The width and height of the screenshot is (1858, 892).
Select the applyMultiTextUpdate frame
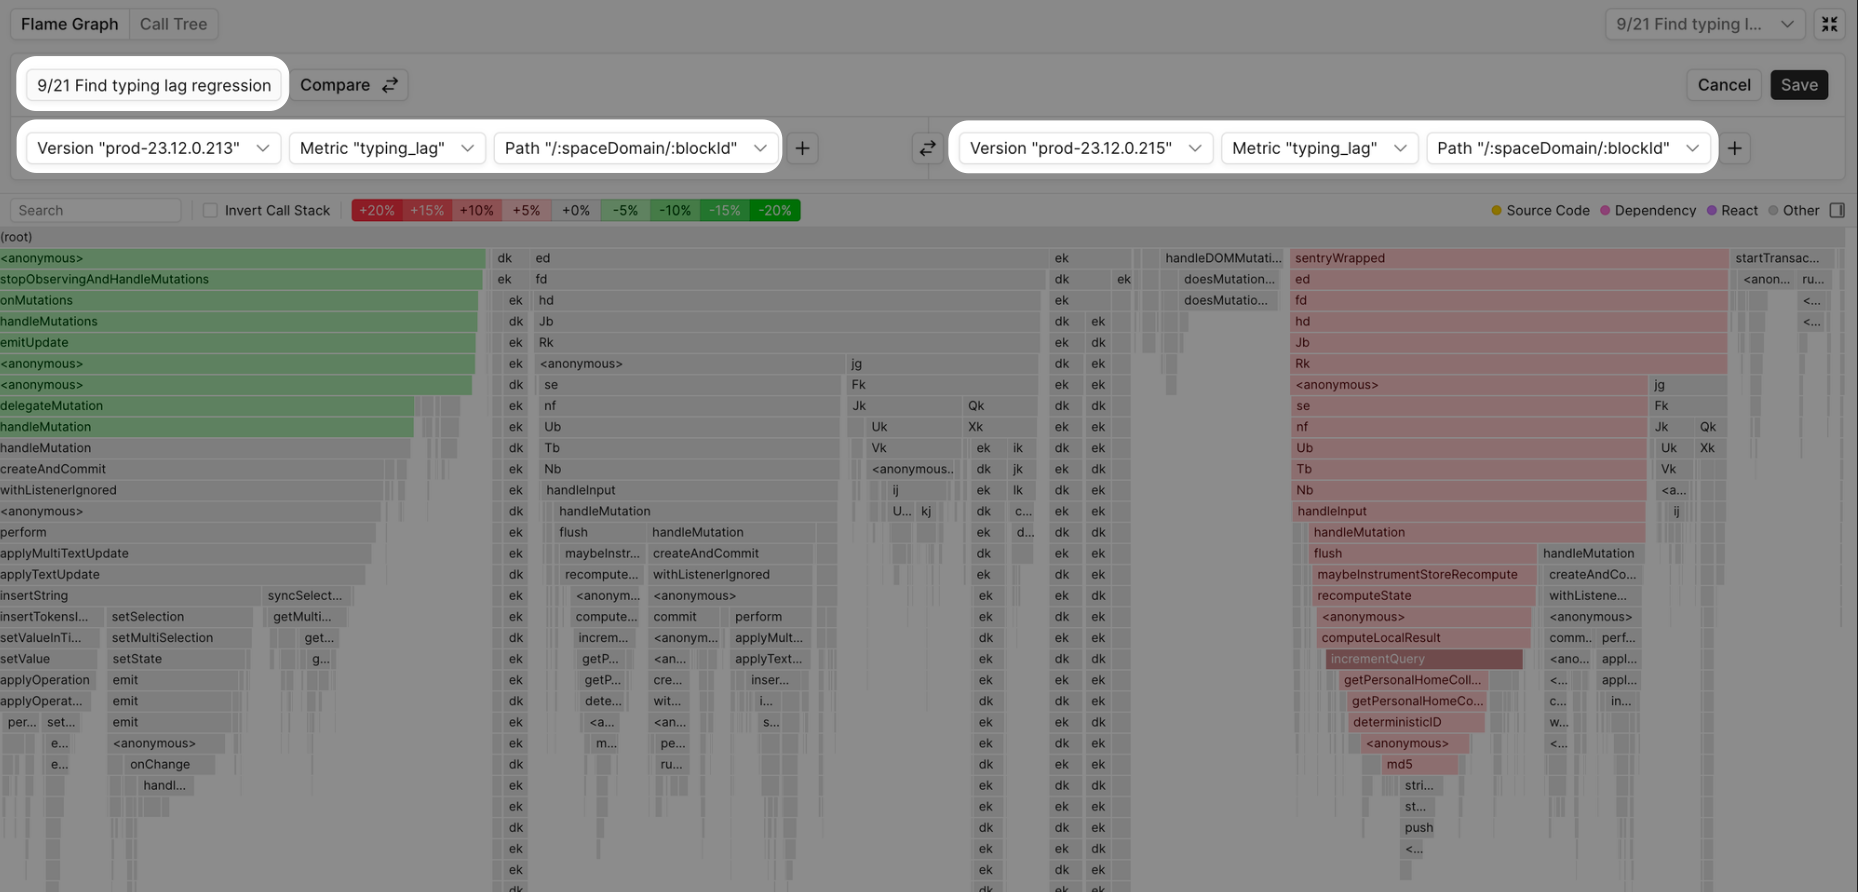tap(185, 553)
